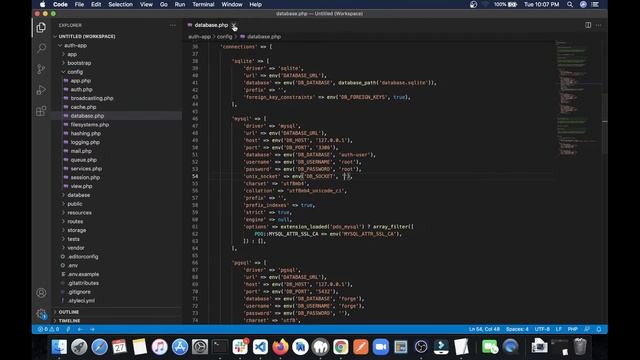Open the Terminal menu
This screenshot has height=360, width=640.
(203, 4)
